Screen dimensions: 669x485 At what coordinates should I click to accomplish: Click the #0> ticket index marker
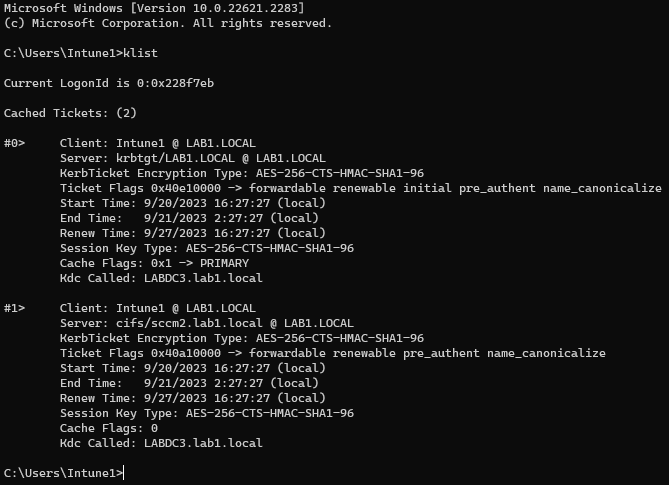pos(15,143)
